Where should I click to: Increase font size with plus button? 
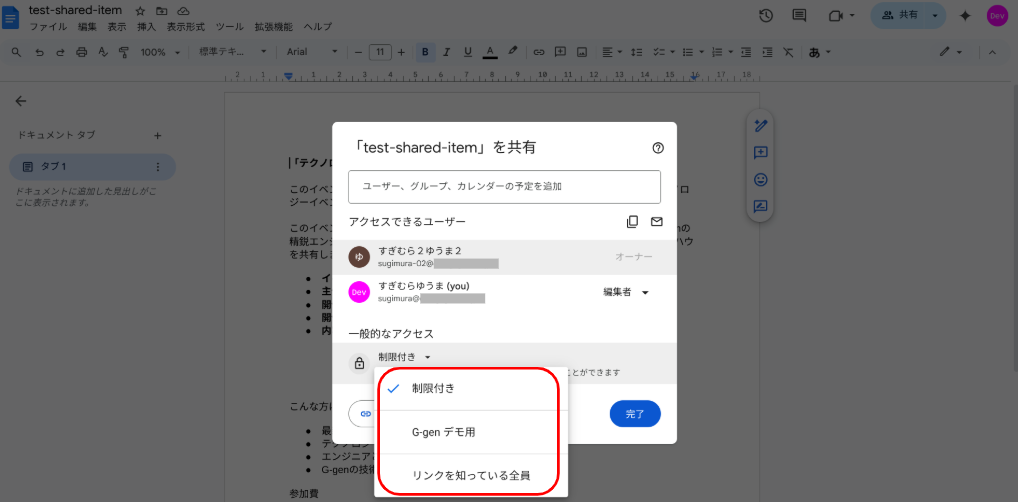point(401,52)
